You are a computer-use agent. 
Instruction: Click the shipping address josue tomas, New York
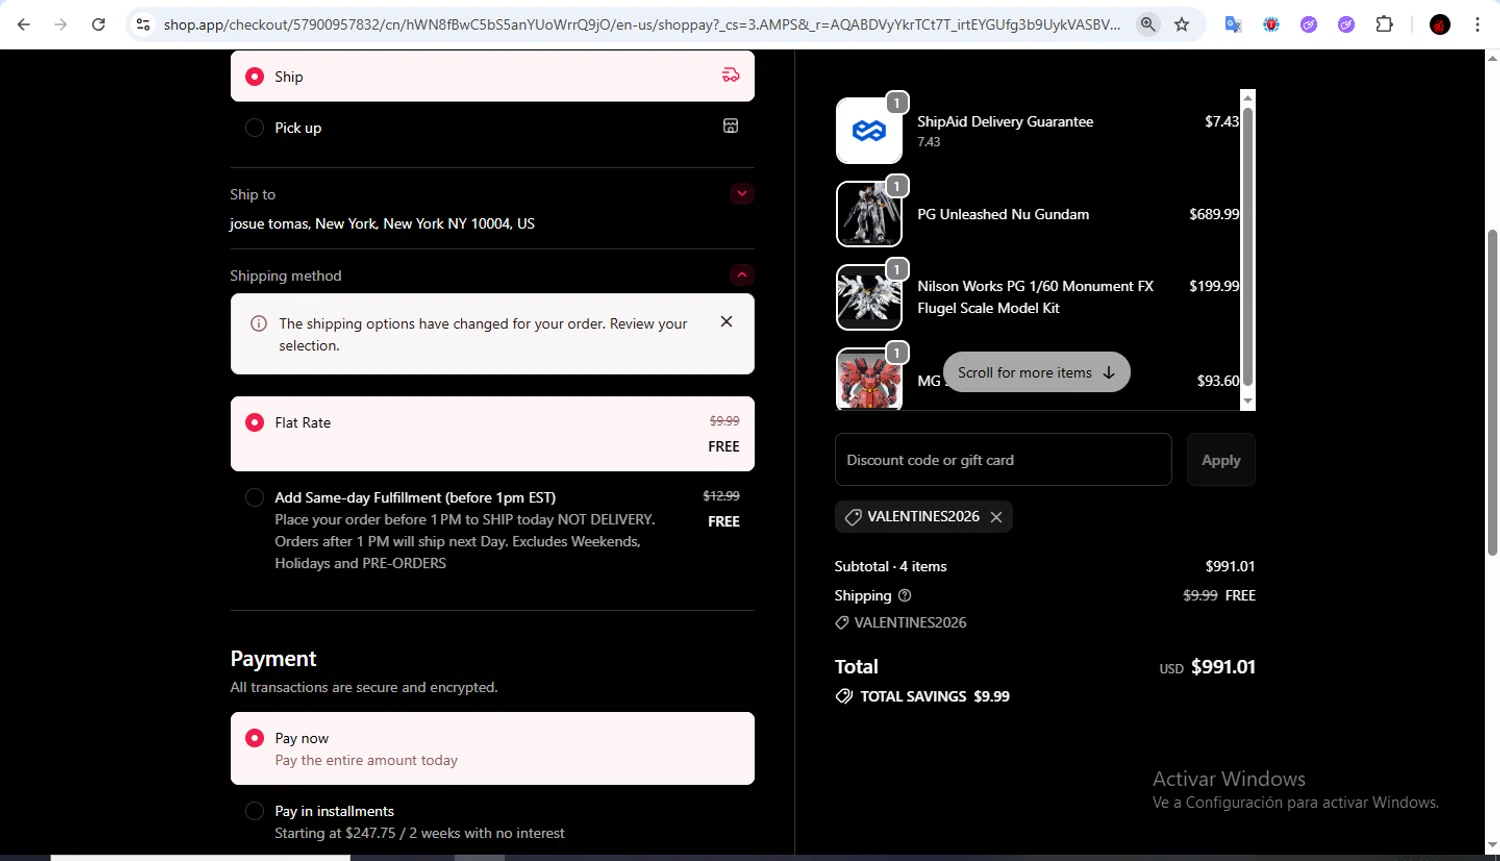click(382, 224)
